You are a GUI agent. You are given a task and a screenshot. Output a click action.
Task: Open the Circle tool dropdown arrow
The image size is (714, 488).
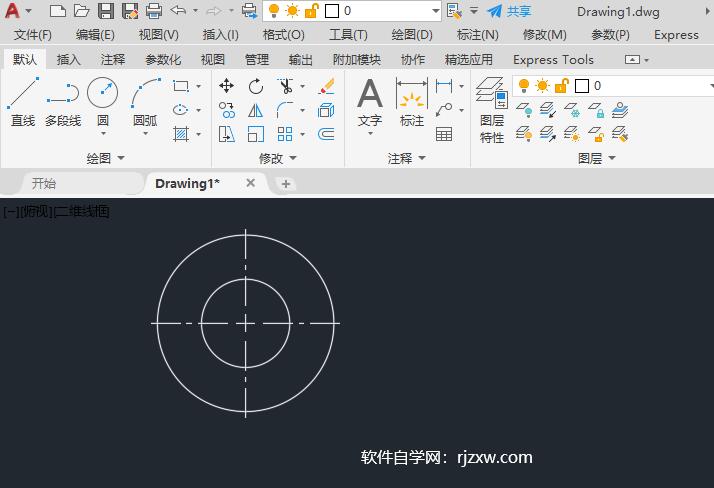(103, 133)
